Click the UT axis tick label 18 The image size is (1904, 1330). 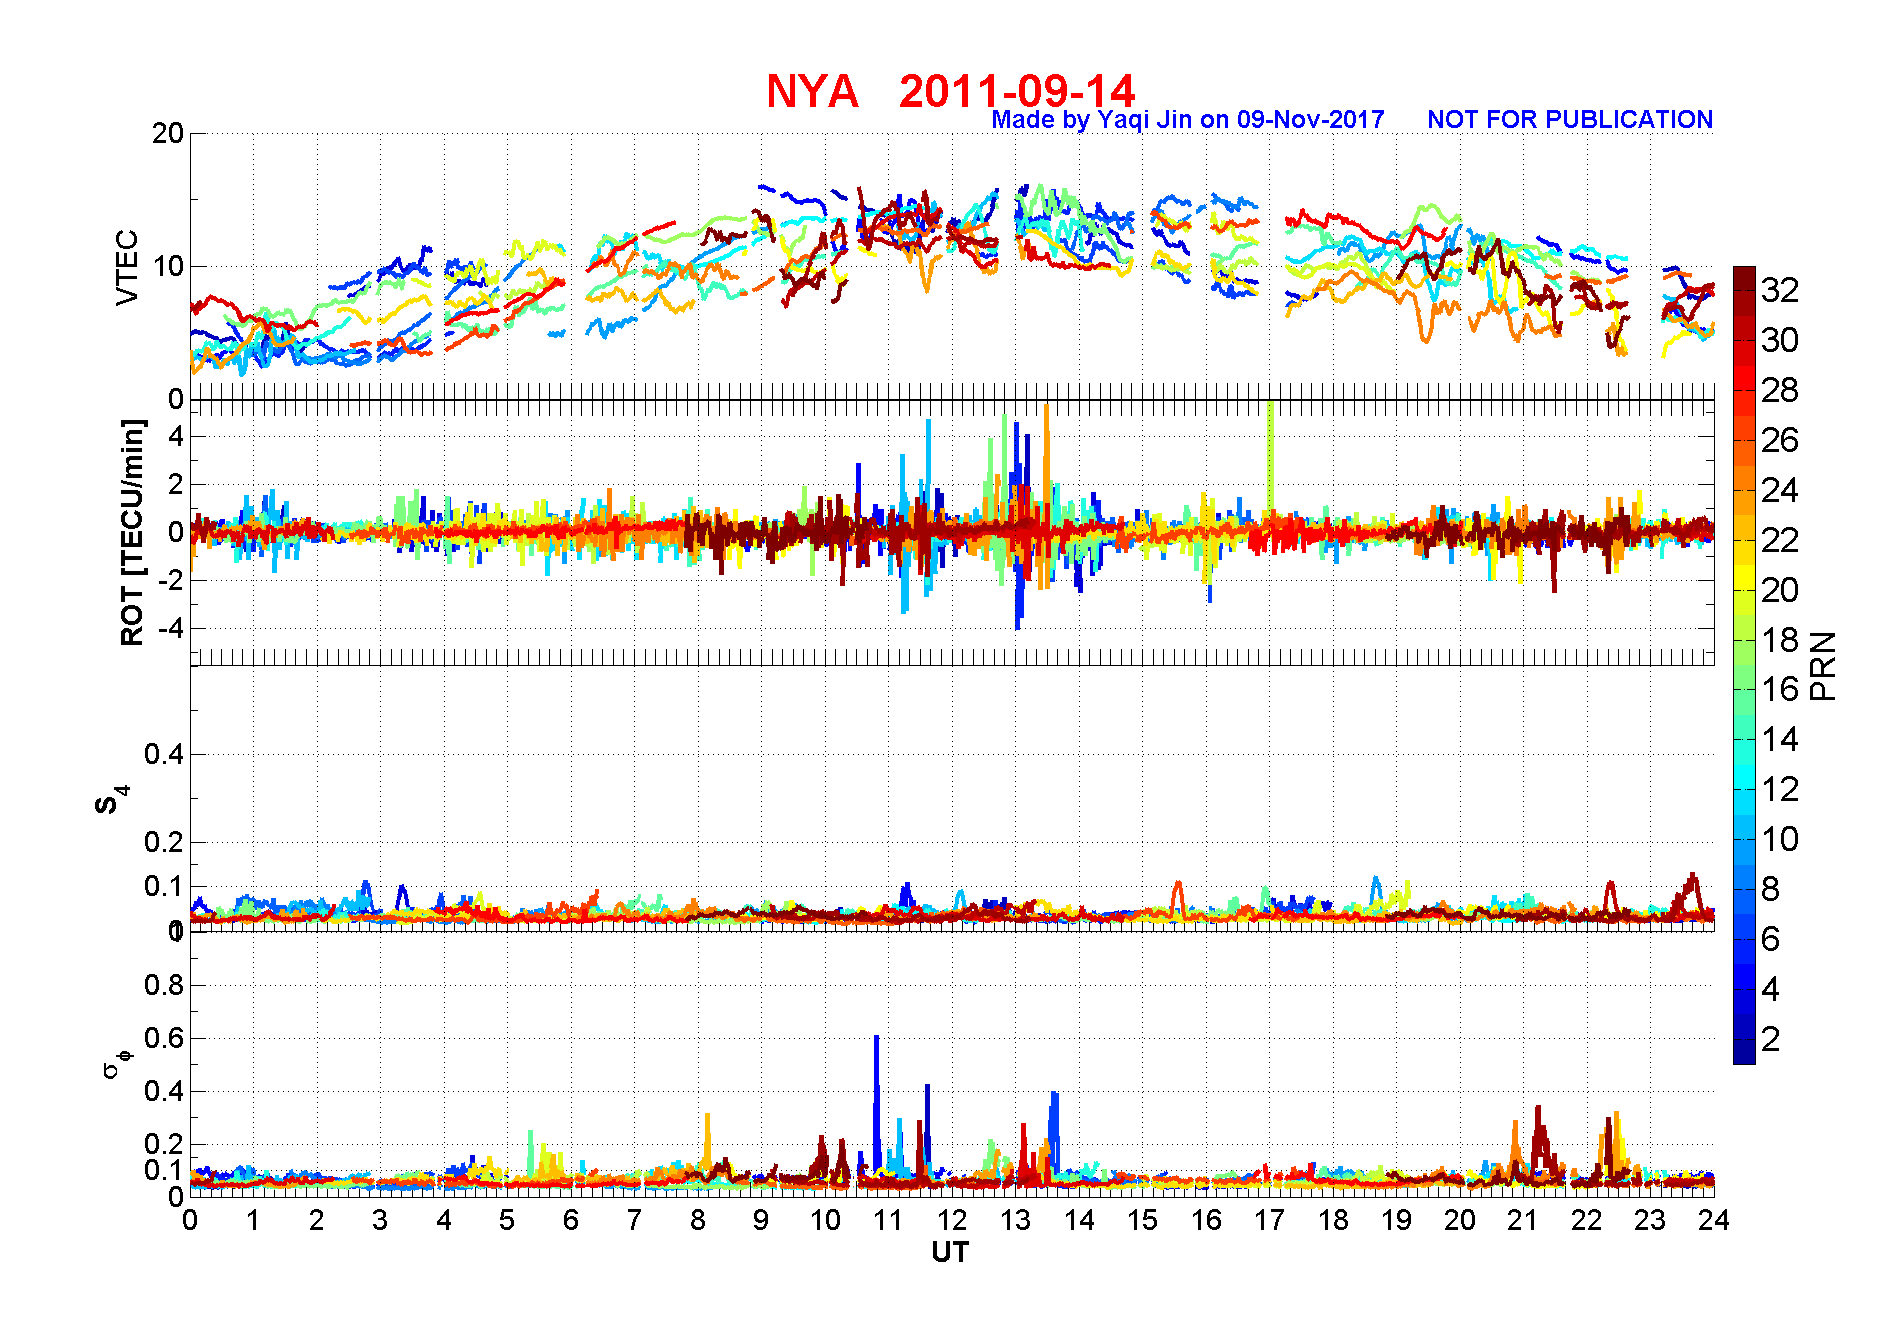pyautogui.click(x=1333, y=1220)
